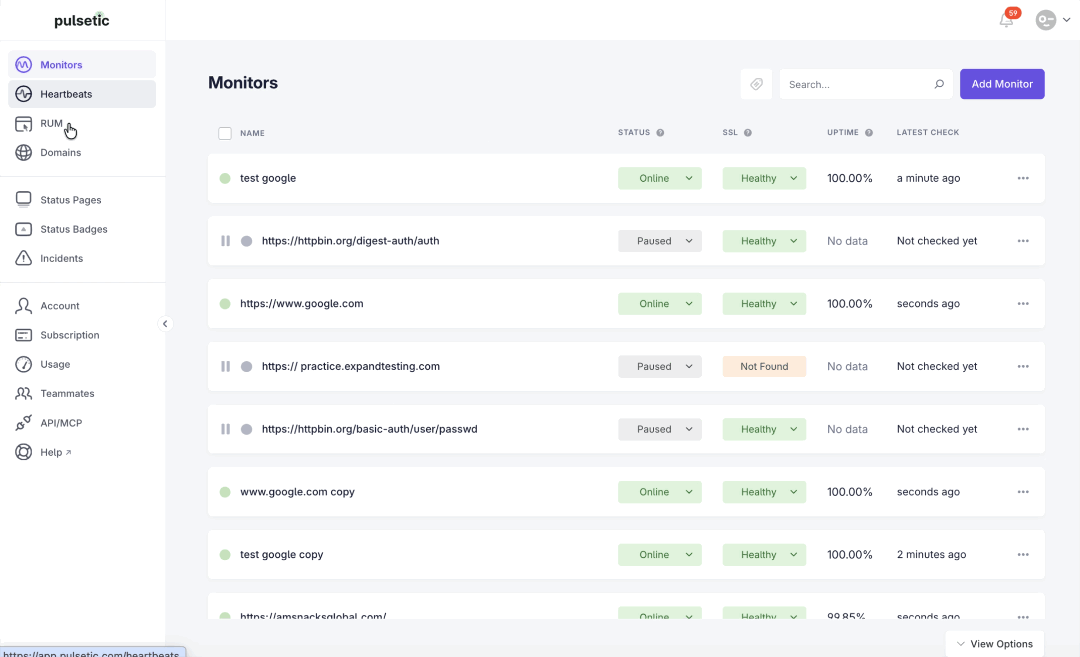The height and width of the screenshot is (657, 1080).
Task: Click the Teammates people icon
Action: (x=23, y=393)
